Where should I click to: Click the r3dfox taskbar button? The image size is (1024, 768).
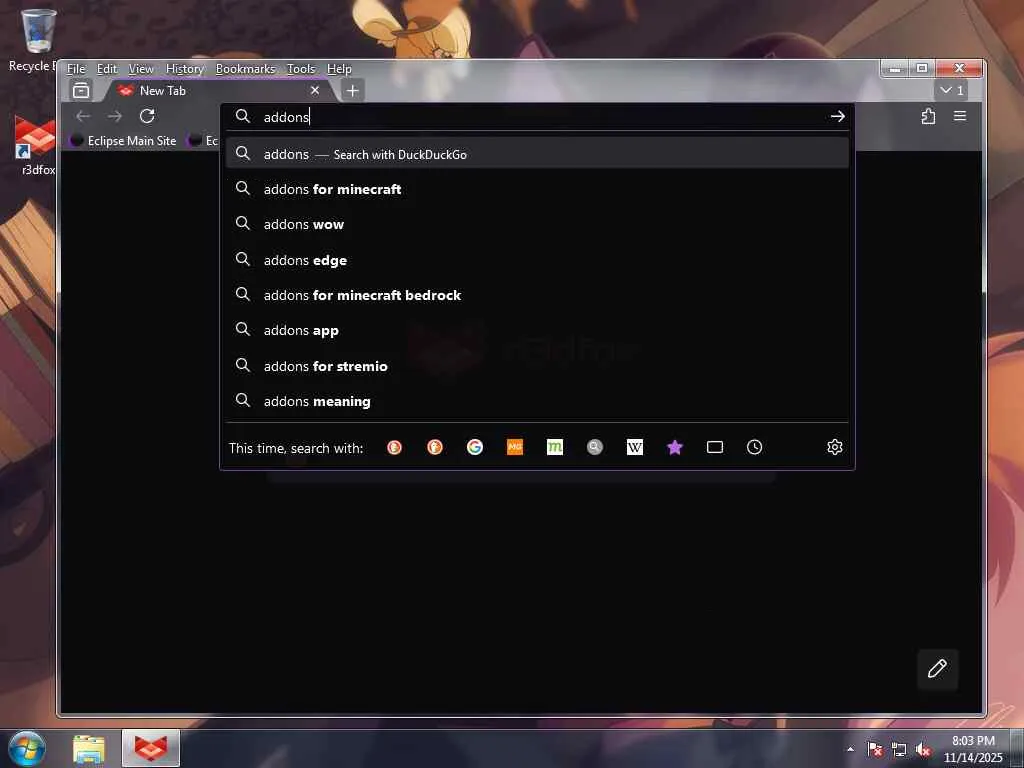151,749
